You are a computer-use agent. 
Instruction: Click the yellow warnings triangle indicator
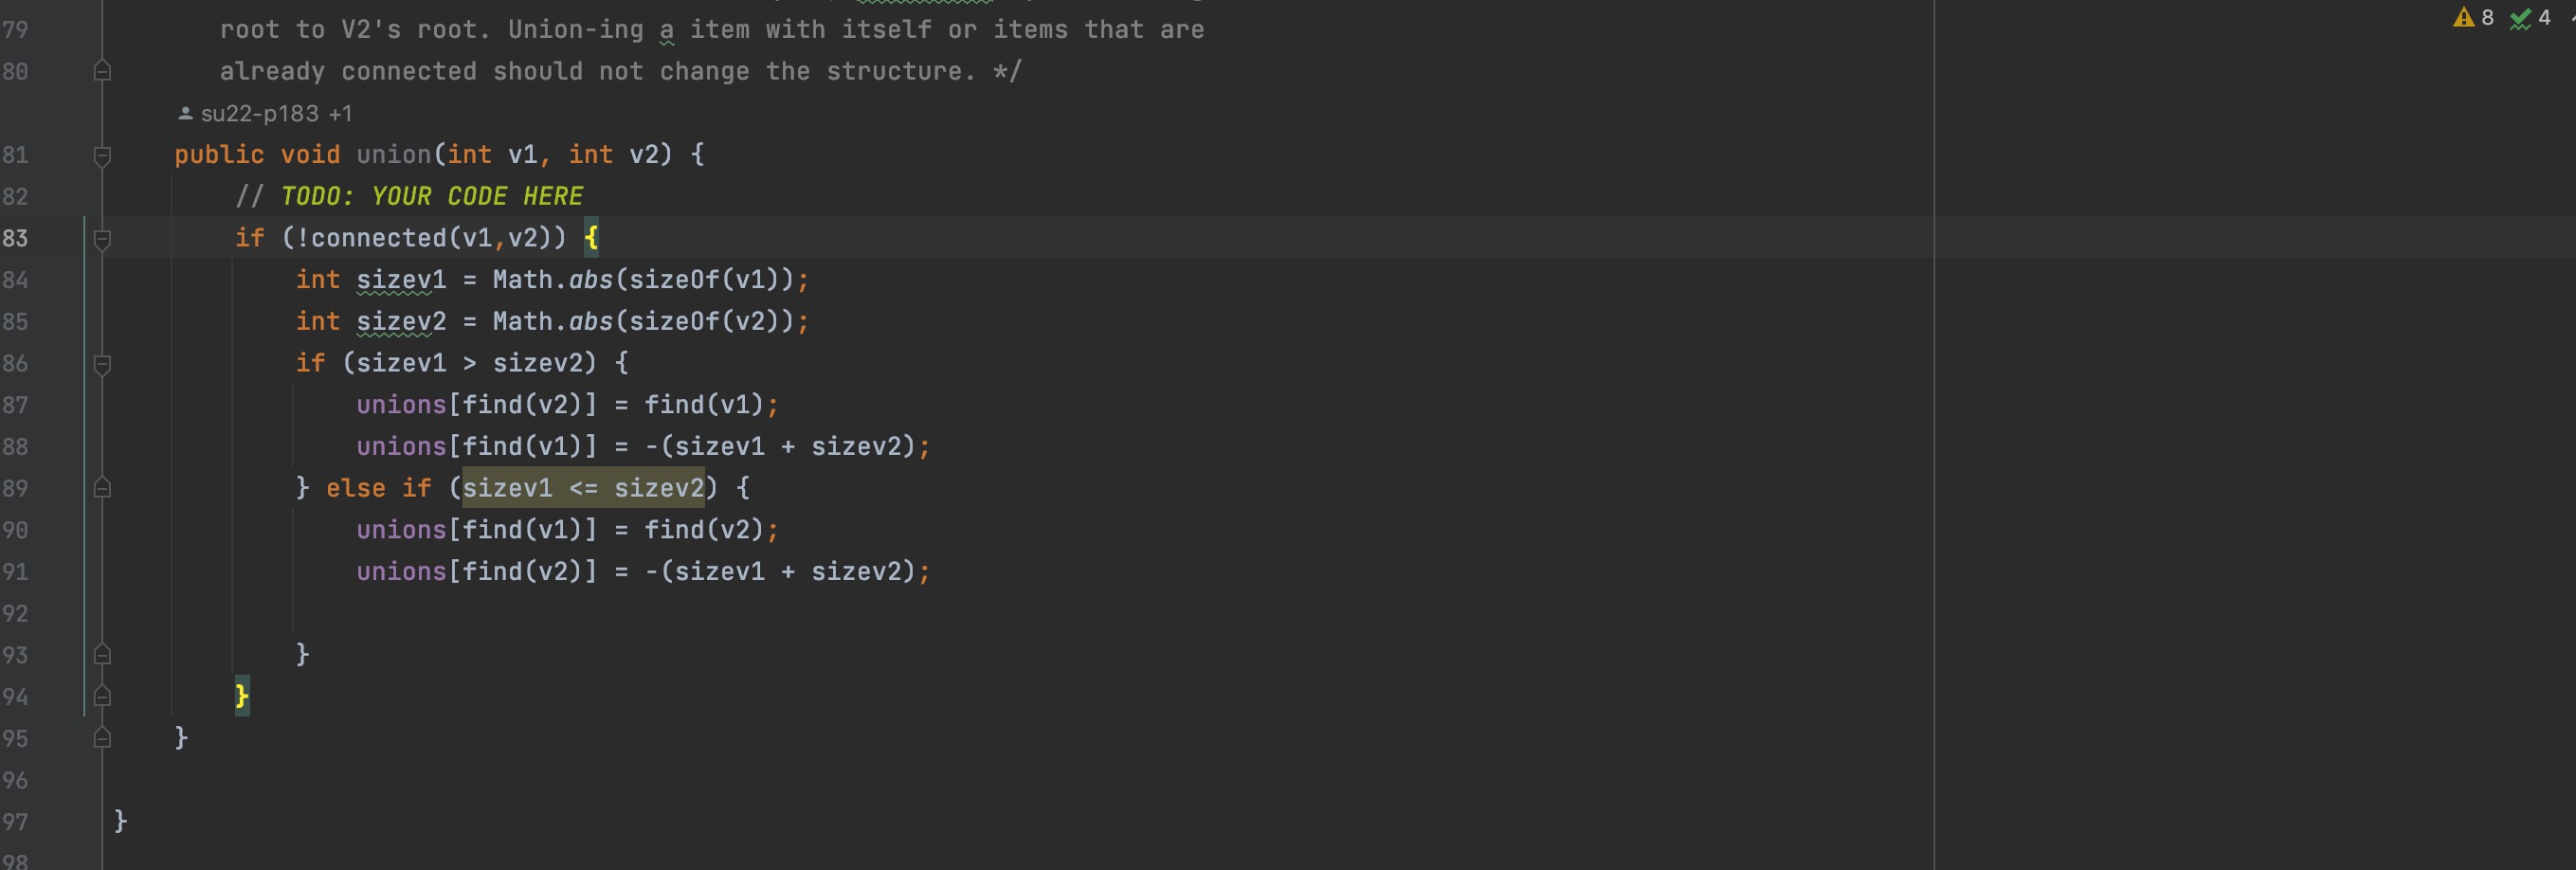pos(2463,18)
